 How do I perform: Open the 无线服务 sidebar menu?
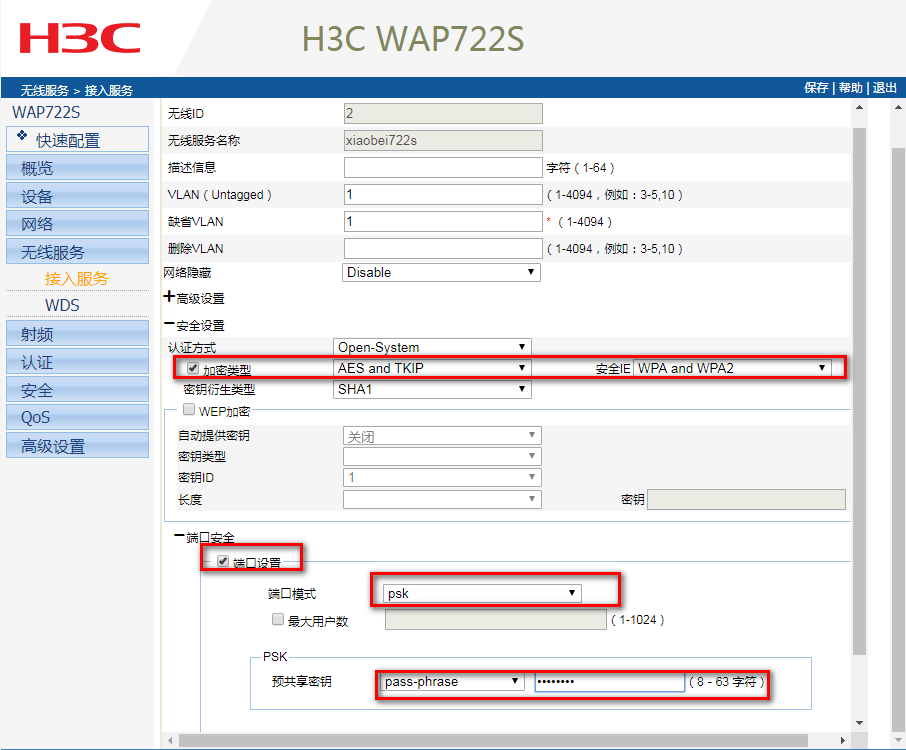pos(77,251)
